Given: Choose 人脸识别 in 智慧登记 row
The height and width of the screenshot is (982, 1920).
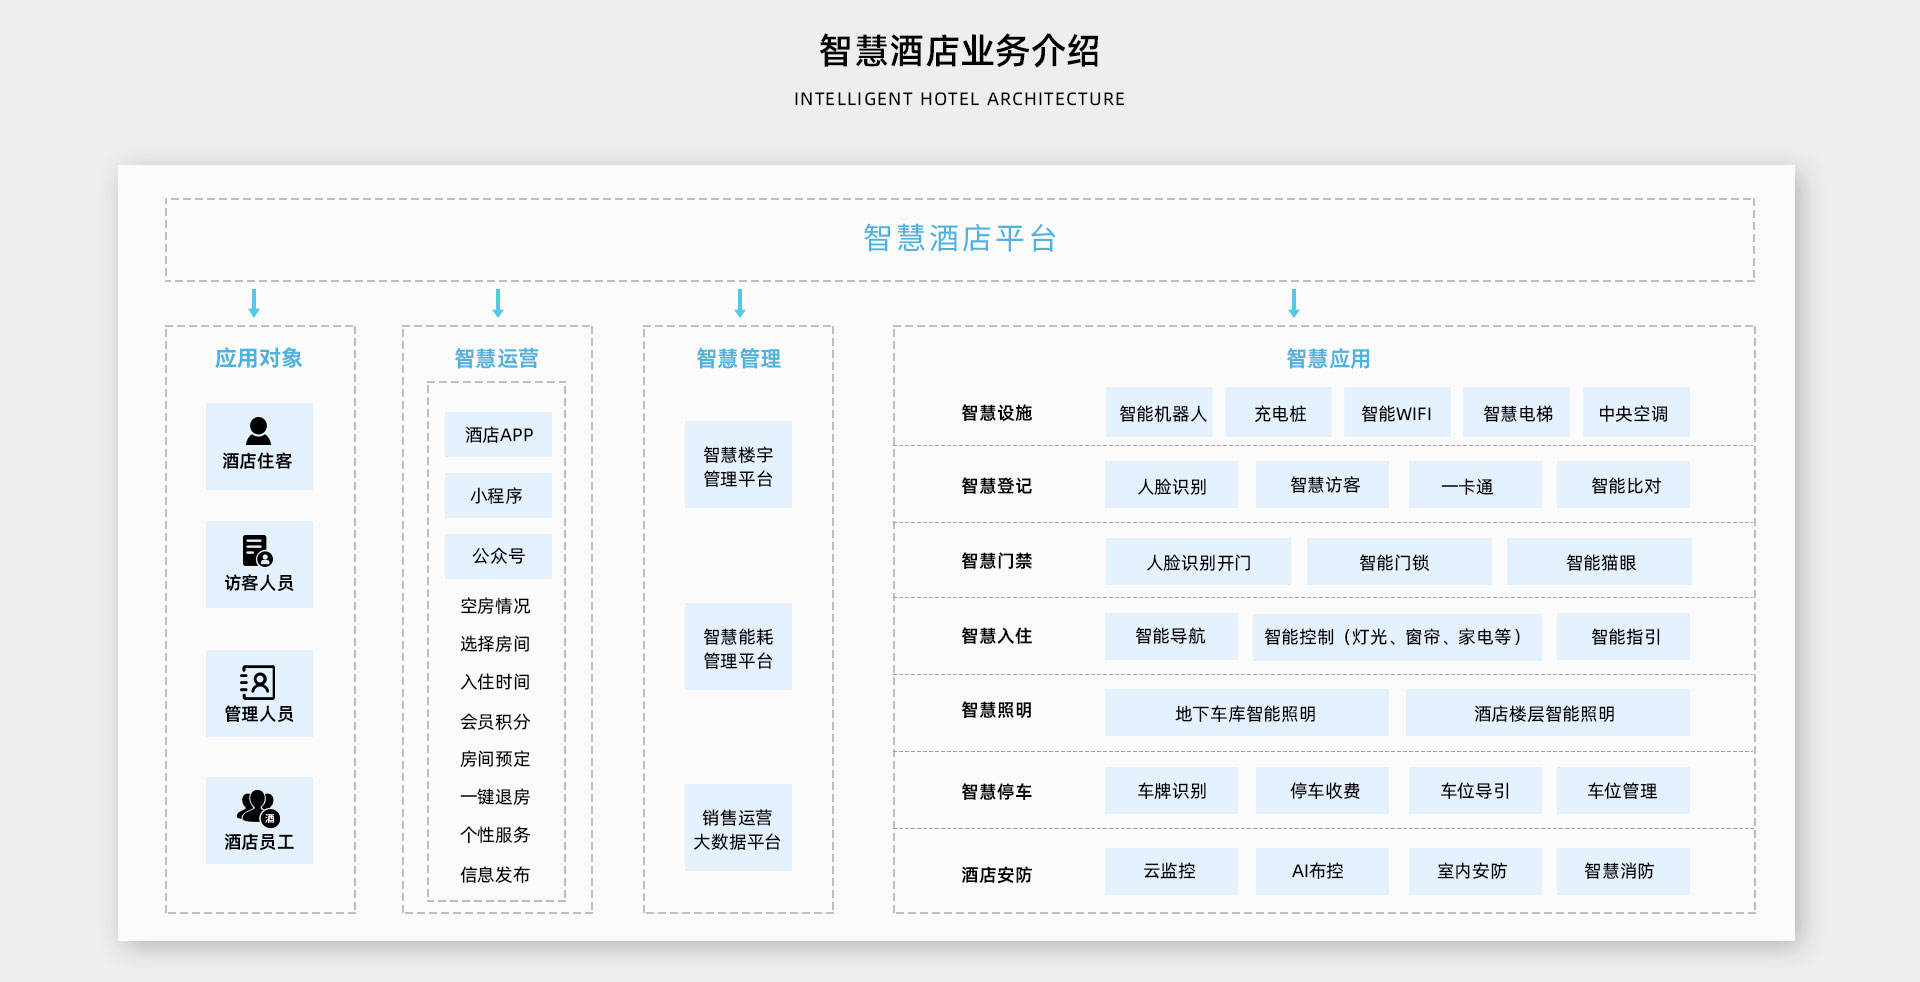Looking at the screenshot, I should (x=1171, y=486).
